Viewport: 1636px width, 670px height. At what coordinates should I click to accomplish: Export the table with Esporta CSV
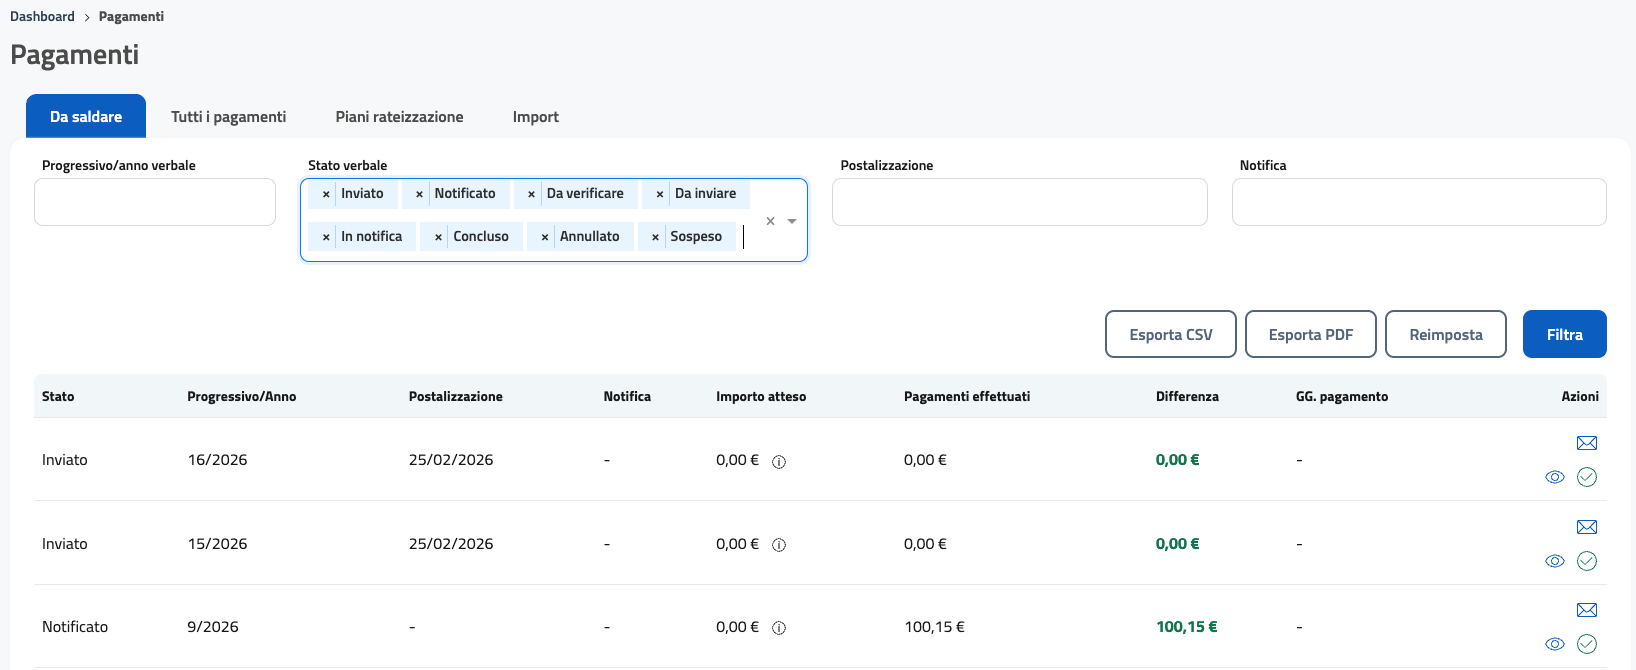click(x=1170, y=334)
